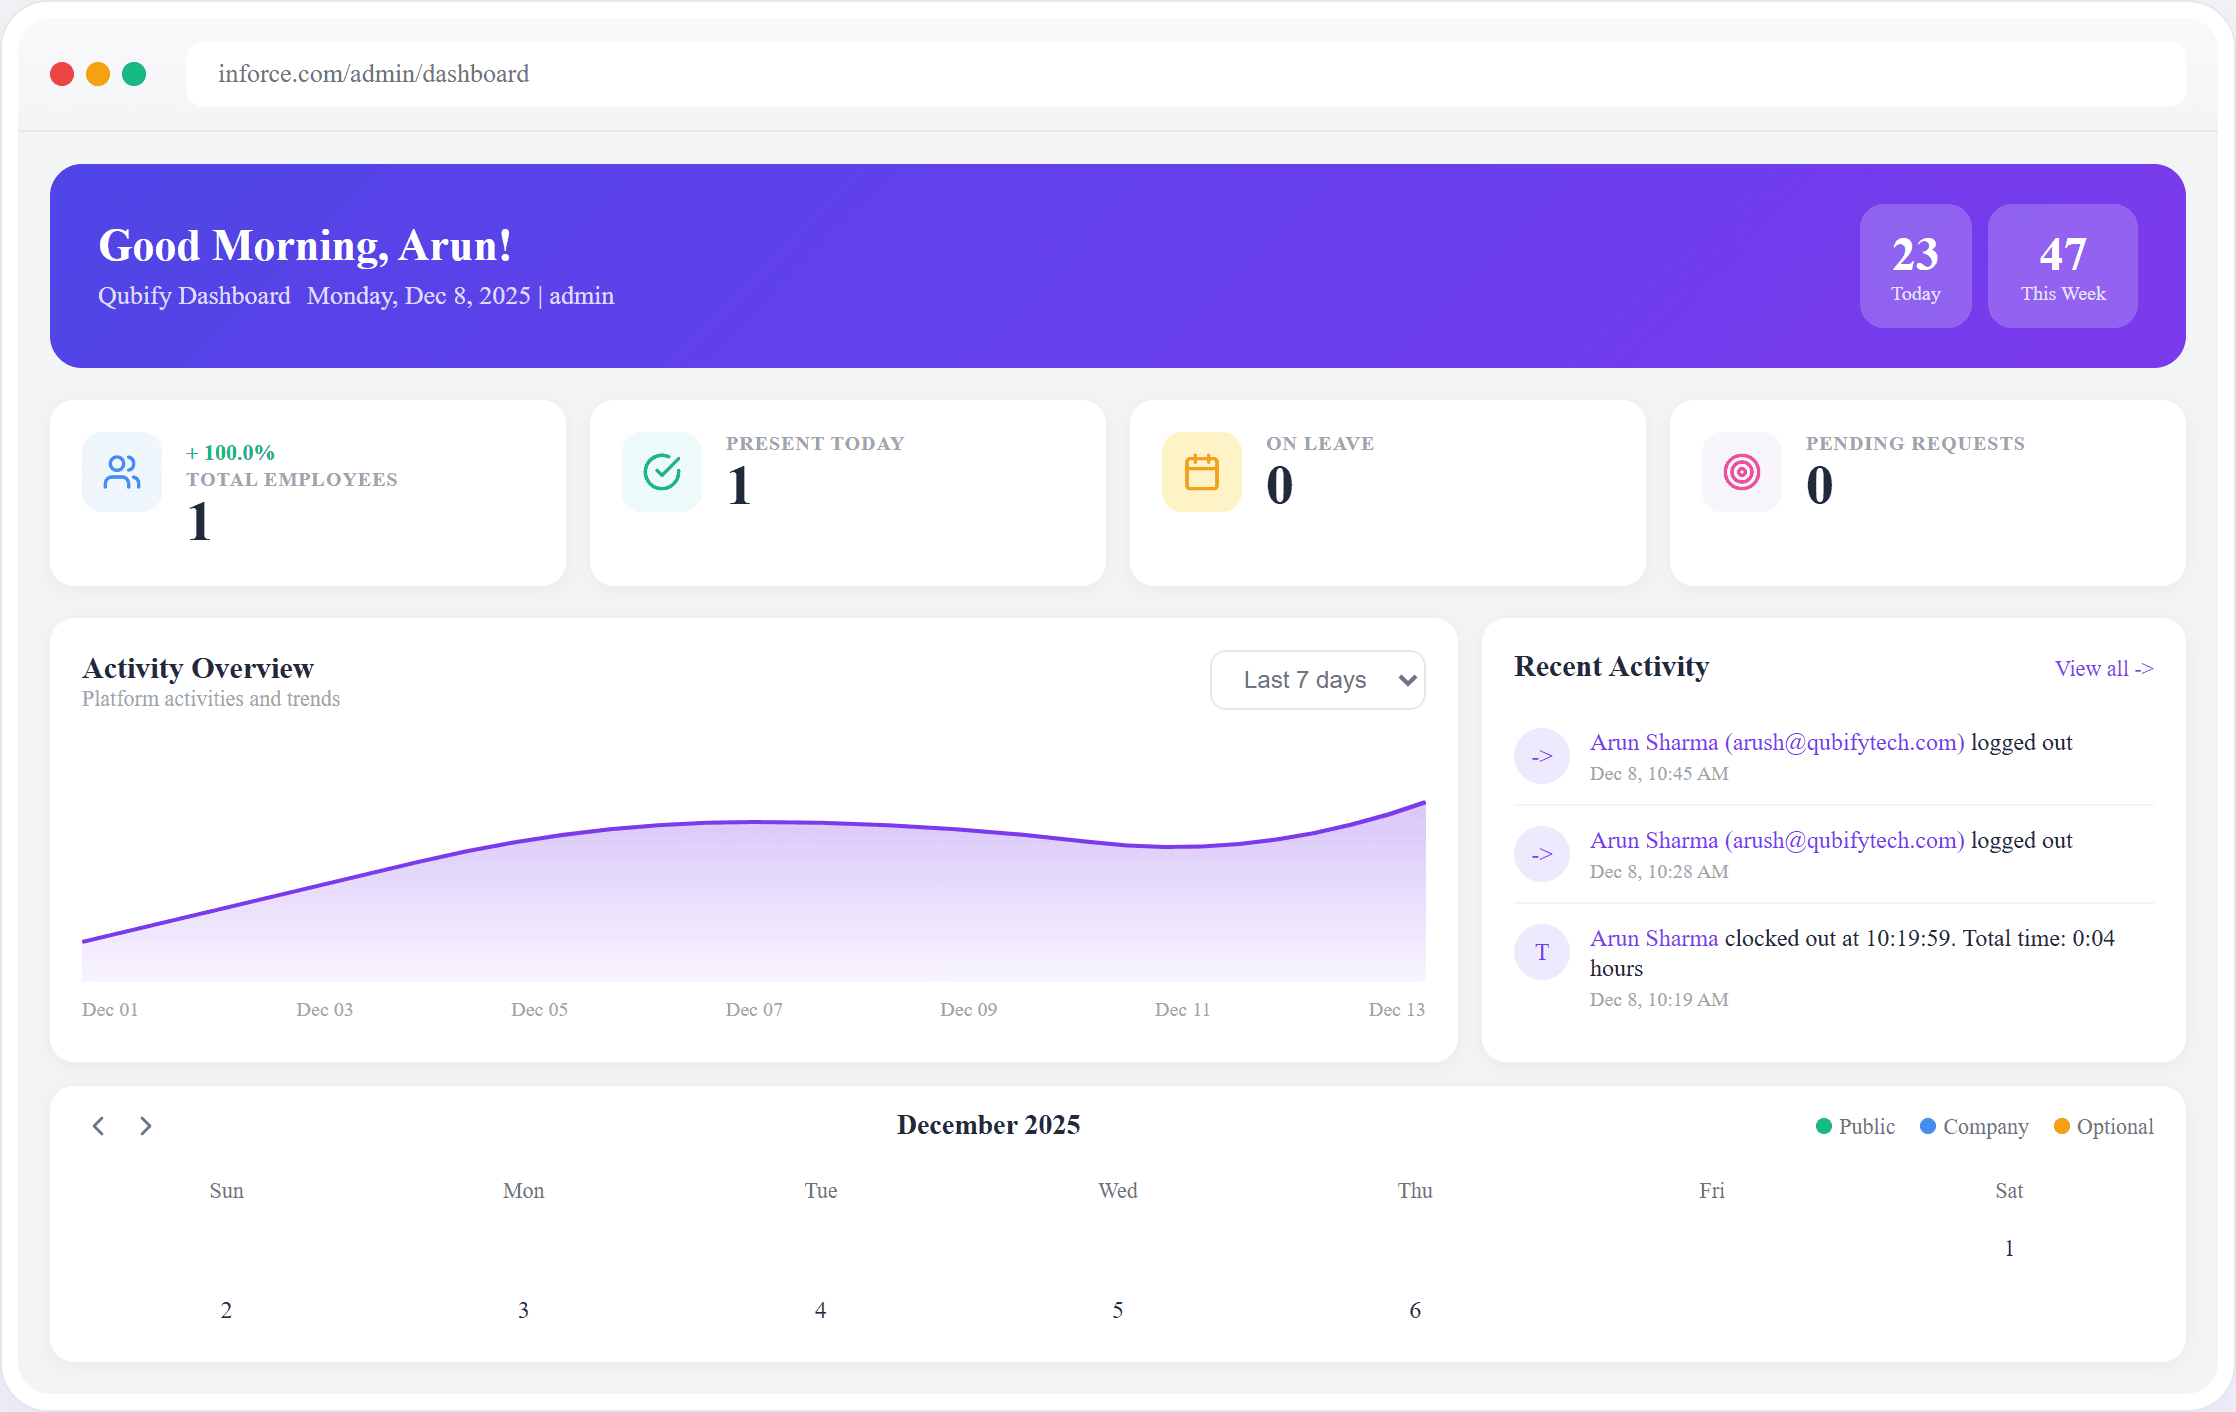Select December 5 in the calendar

1118,1310
